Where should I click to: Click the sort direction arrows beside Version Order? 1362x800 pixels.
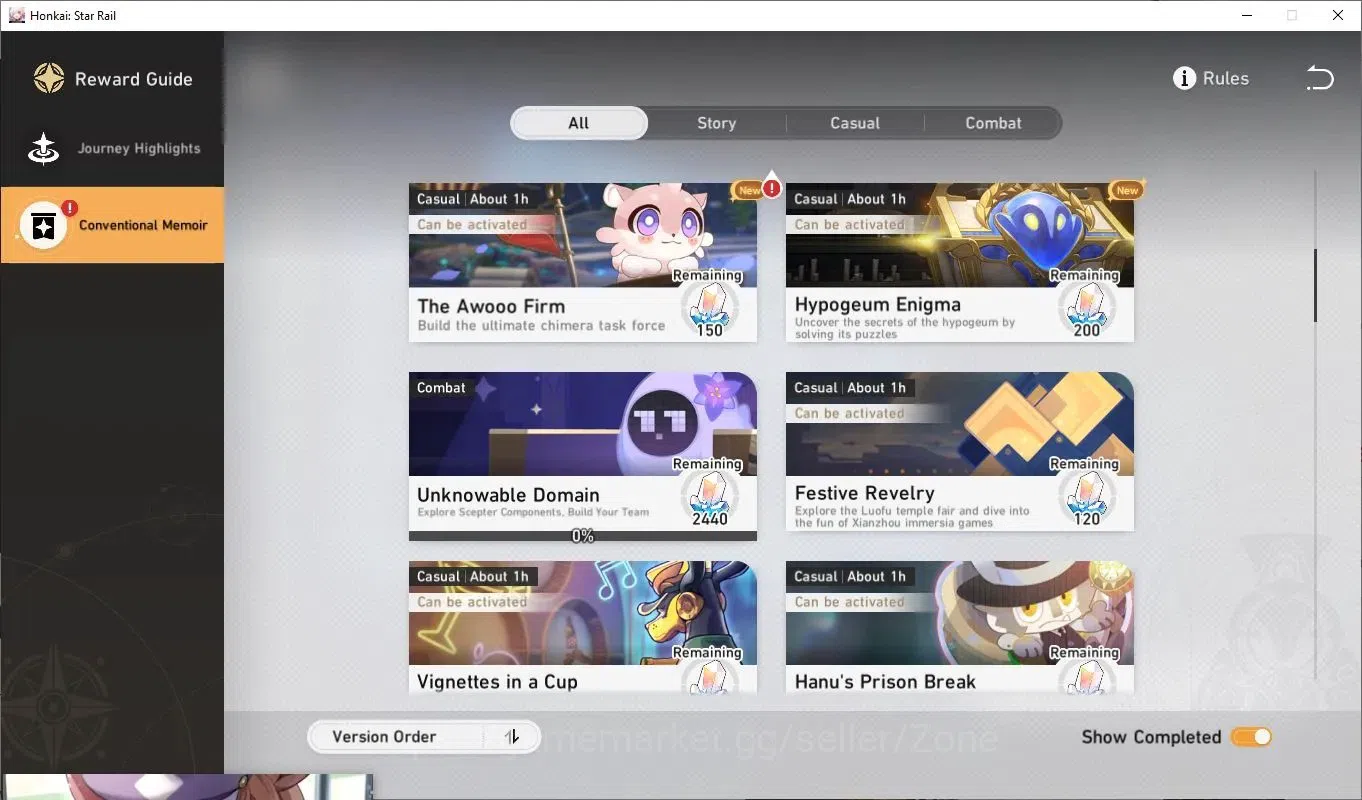pyautogui.click(x=512, y=737)
